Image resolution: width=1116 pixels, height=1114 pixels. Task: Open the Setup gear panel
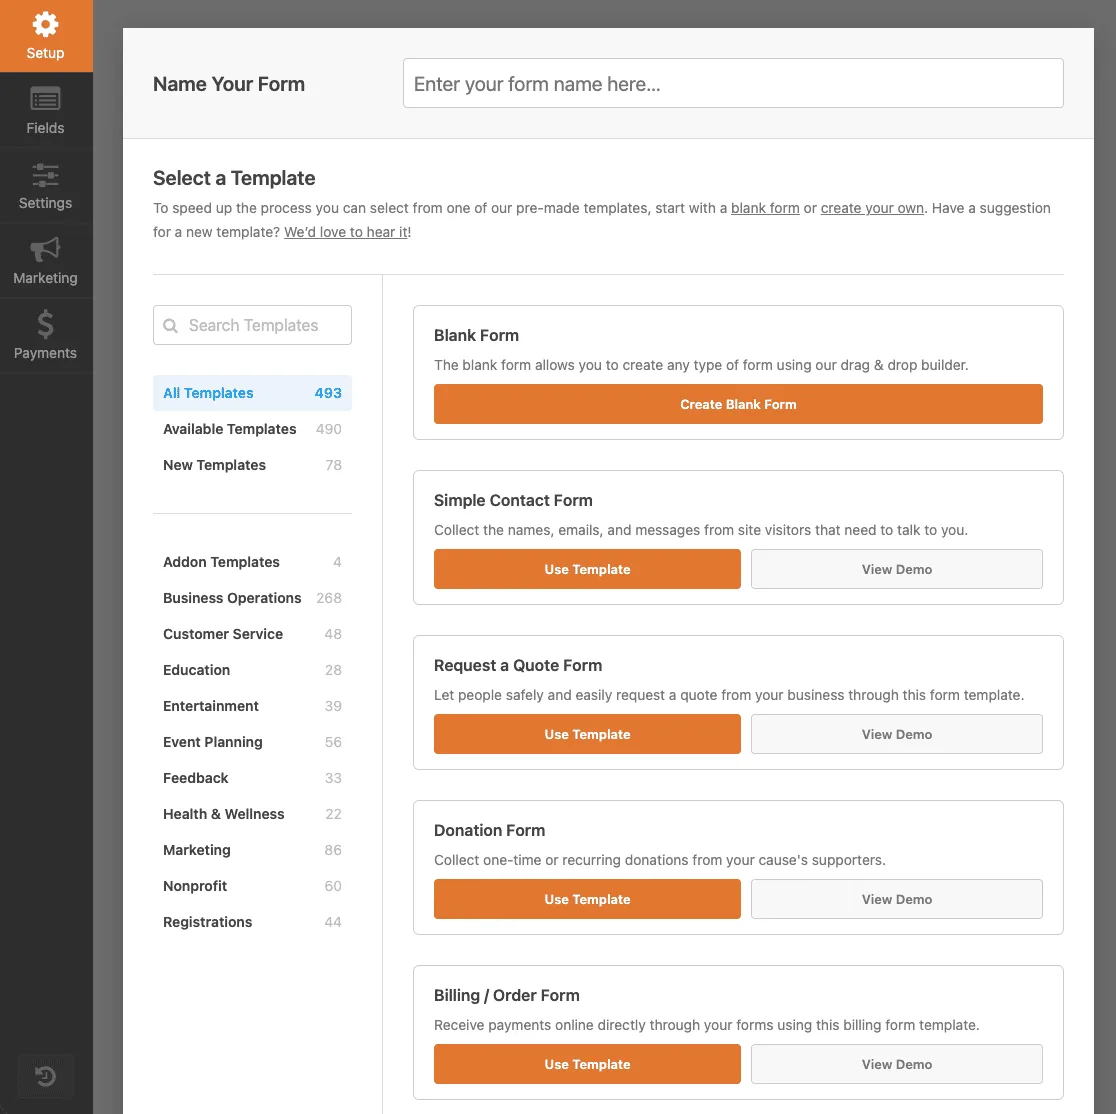click(x=46, y=36)
